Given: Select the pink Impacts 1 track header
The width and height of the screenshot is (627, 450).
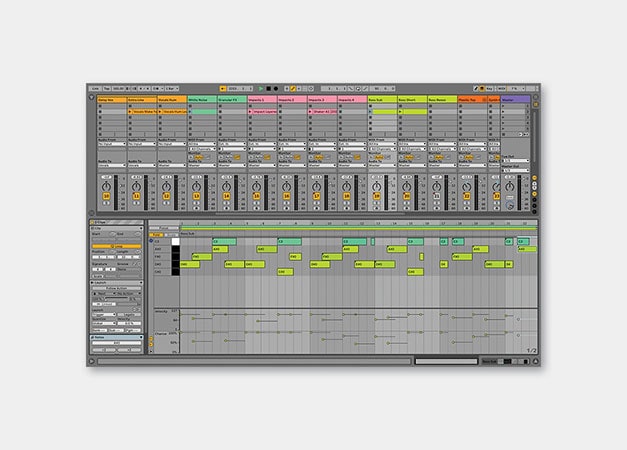Looking at the screenshot, I should pos(262,100).
